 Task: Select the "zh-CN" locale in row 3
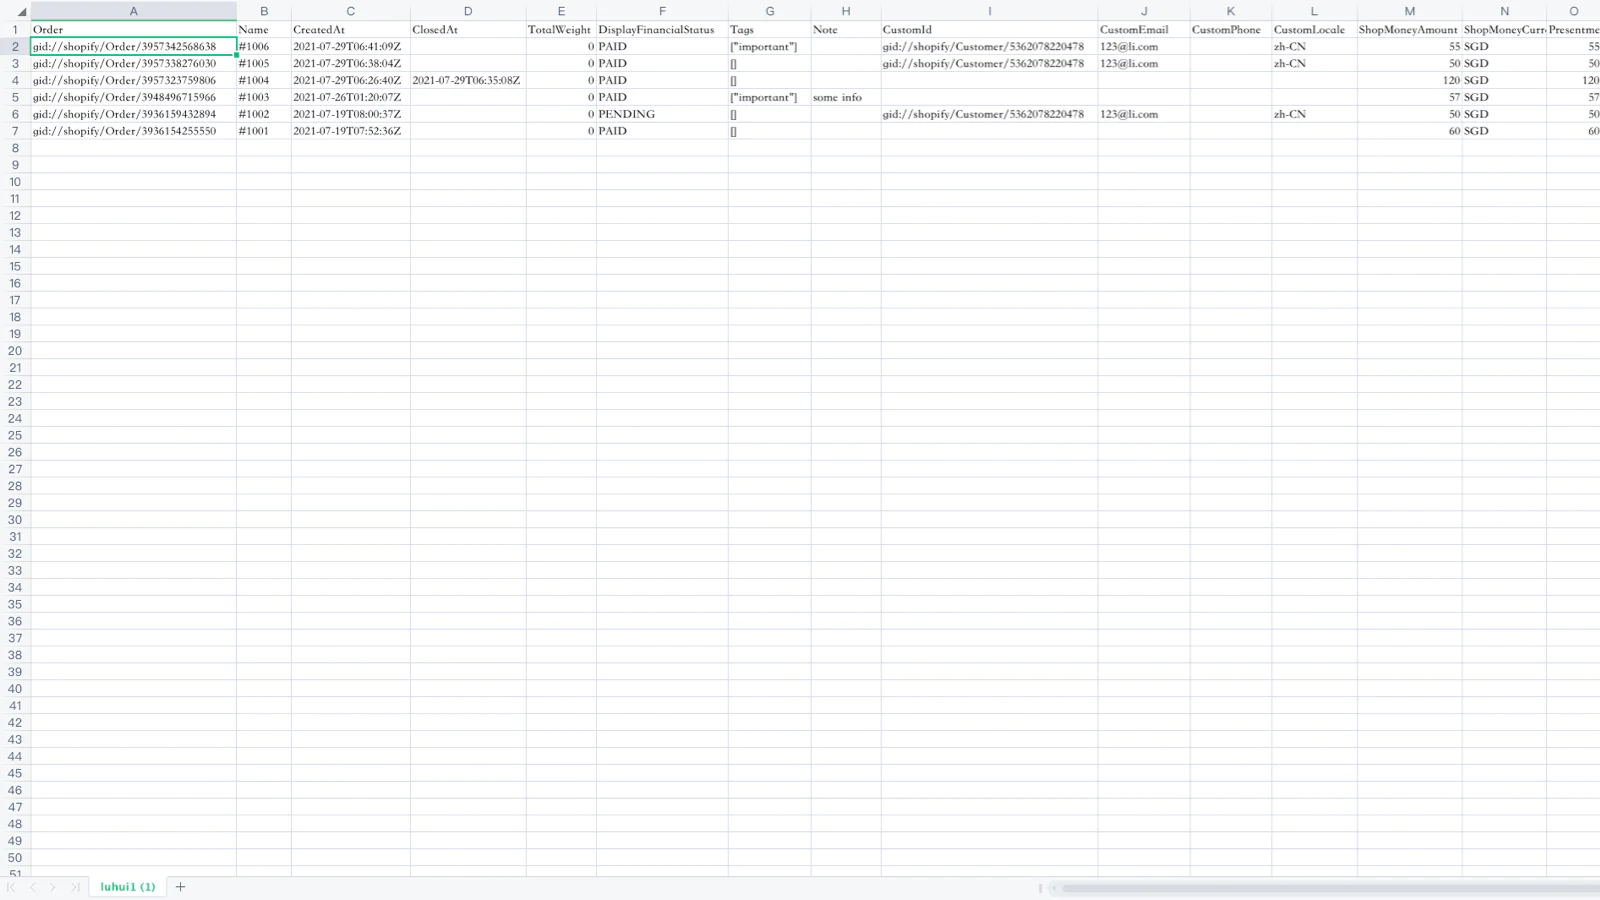pyautogui.click(x=1314, y=63)
